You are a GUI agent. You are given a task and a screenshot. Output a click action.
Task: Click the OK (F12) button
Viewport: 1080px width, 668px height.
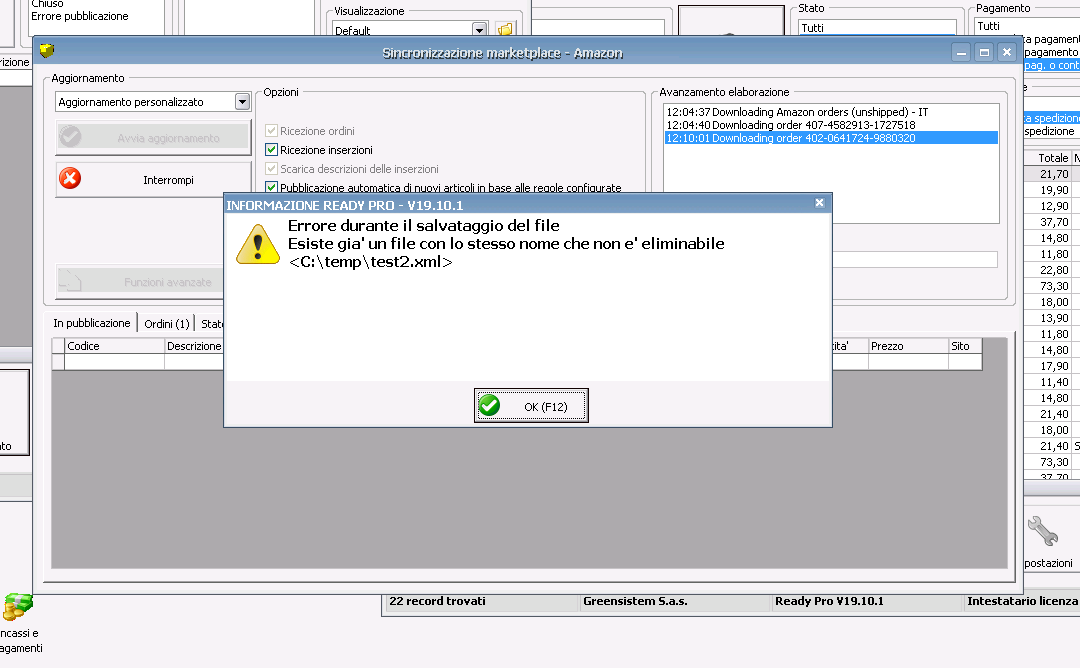click(531, 406)
